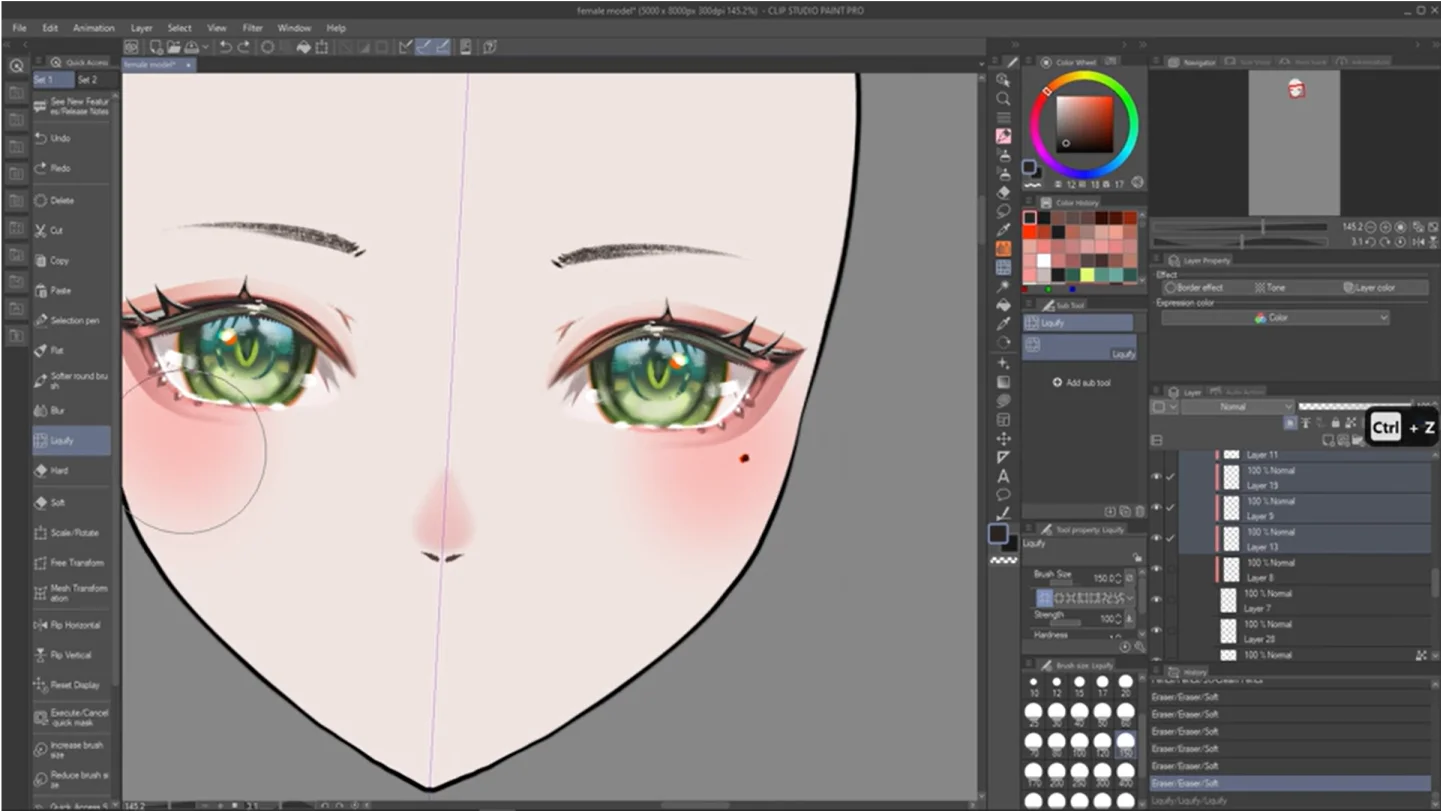Toggle visibility of Layer 13
Image resolution: width=1441 pixels, height=811 pixels.
coord(1156,539)
